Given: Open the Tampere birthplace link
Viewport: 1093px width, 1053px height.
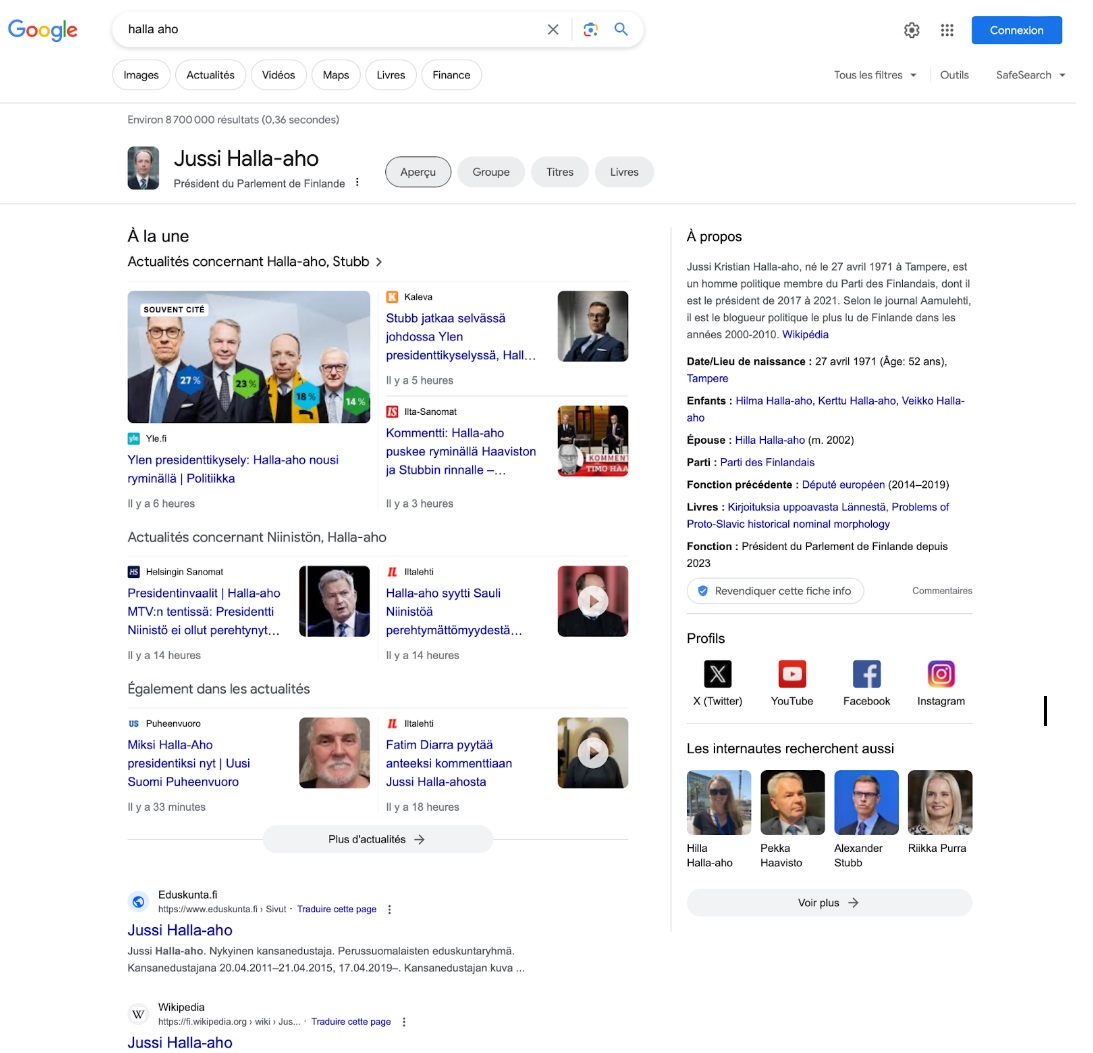Looking at the screenshot, I should [707, 378].
